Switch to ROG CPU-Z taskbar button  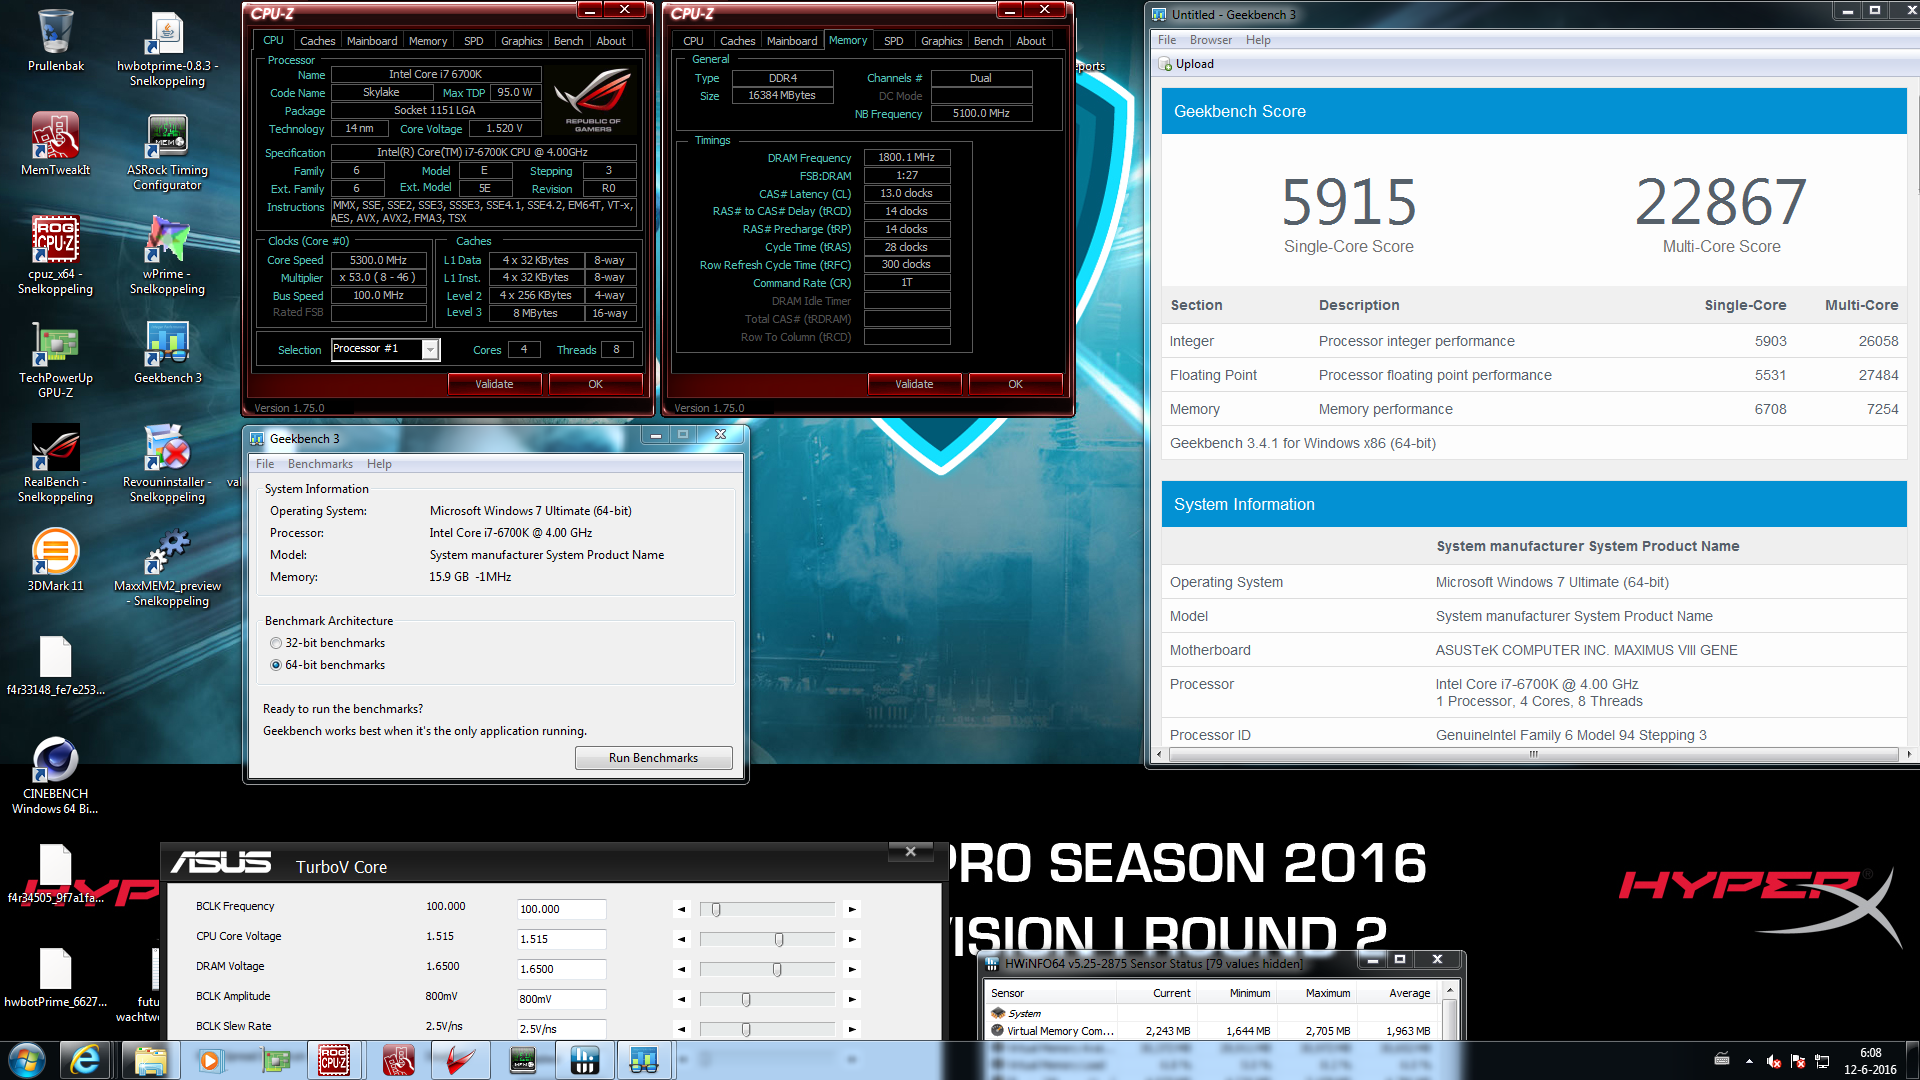point(334,1060)
